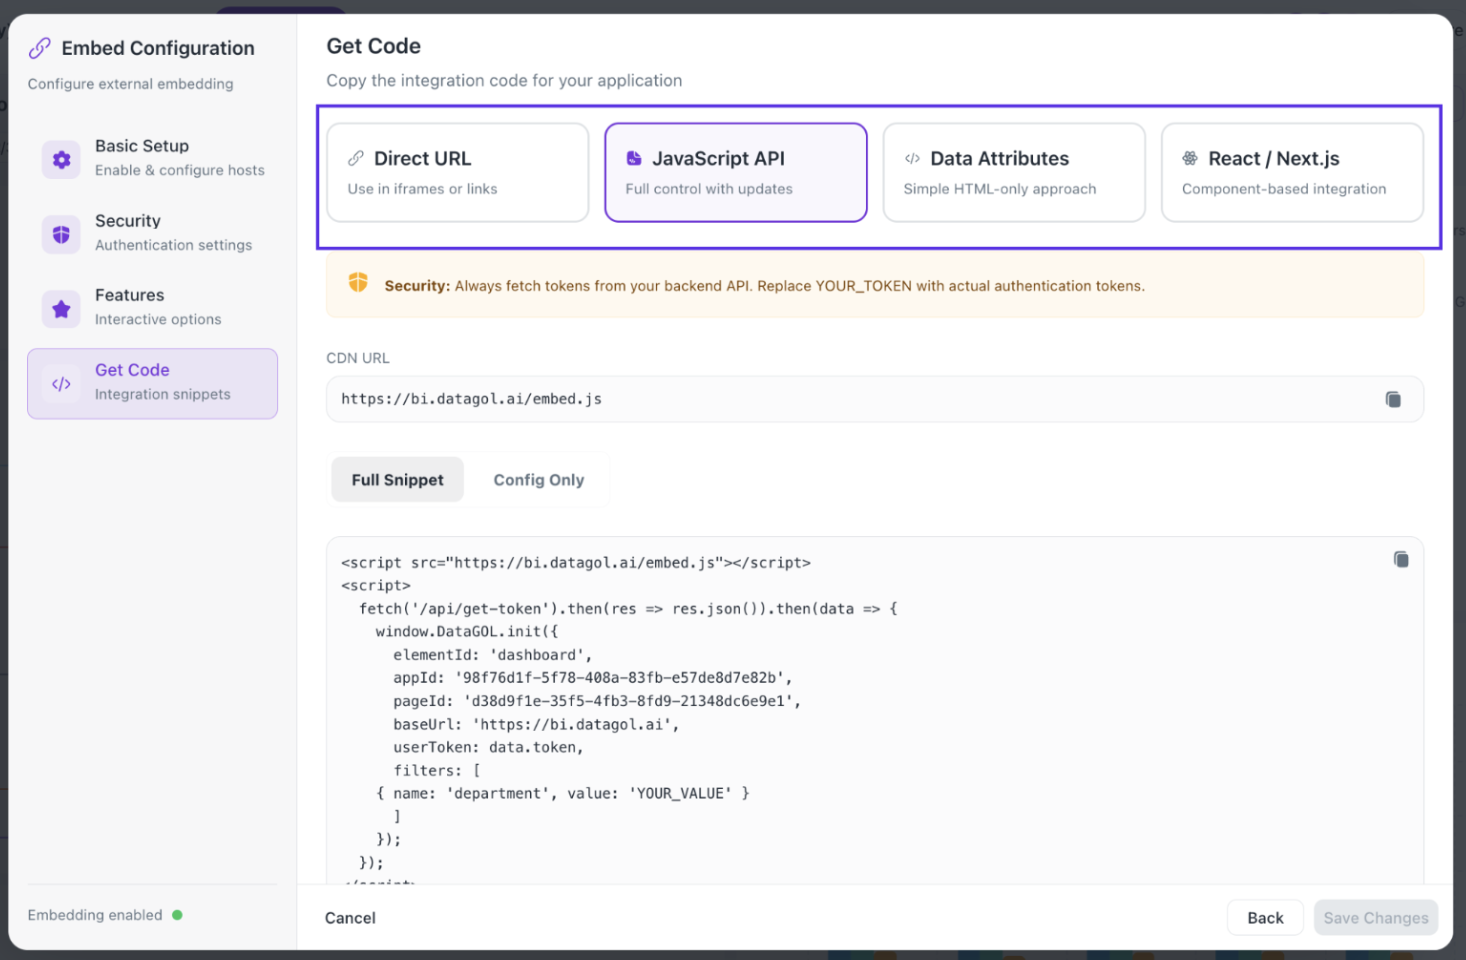Click the gear icon for Basic Setup
This screenshot has height=960, width=1466.
(61, 160)
